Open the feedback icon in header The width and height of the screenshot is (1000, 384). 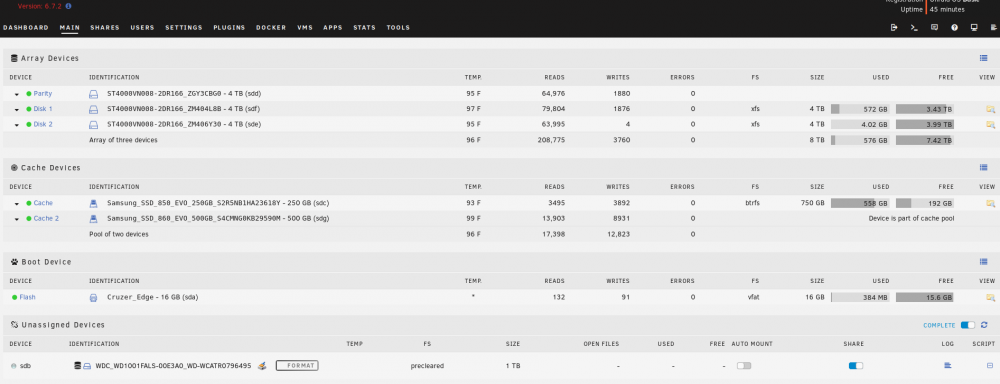pyautogui.click(x=934, y=27)
